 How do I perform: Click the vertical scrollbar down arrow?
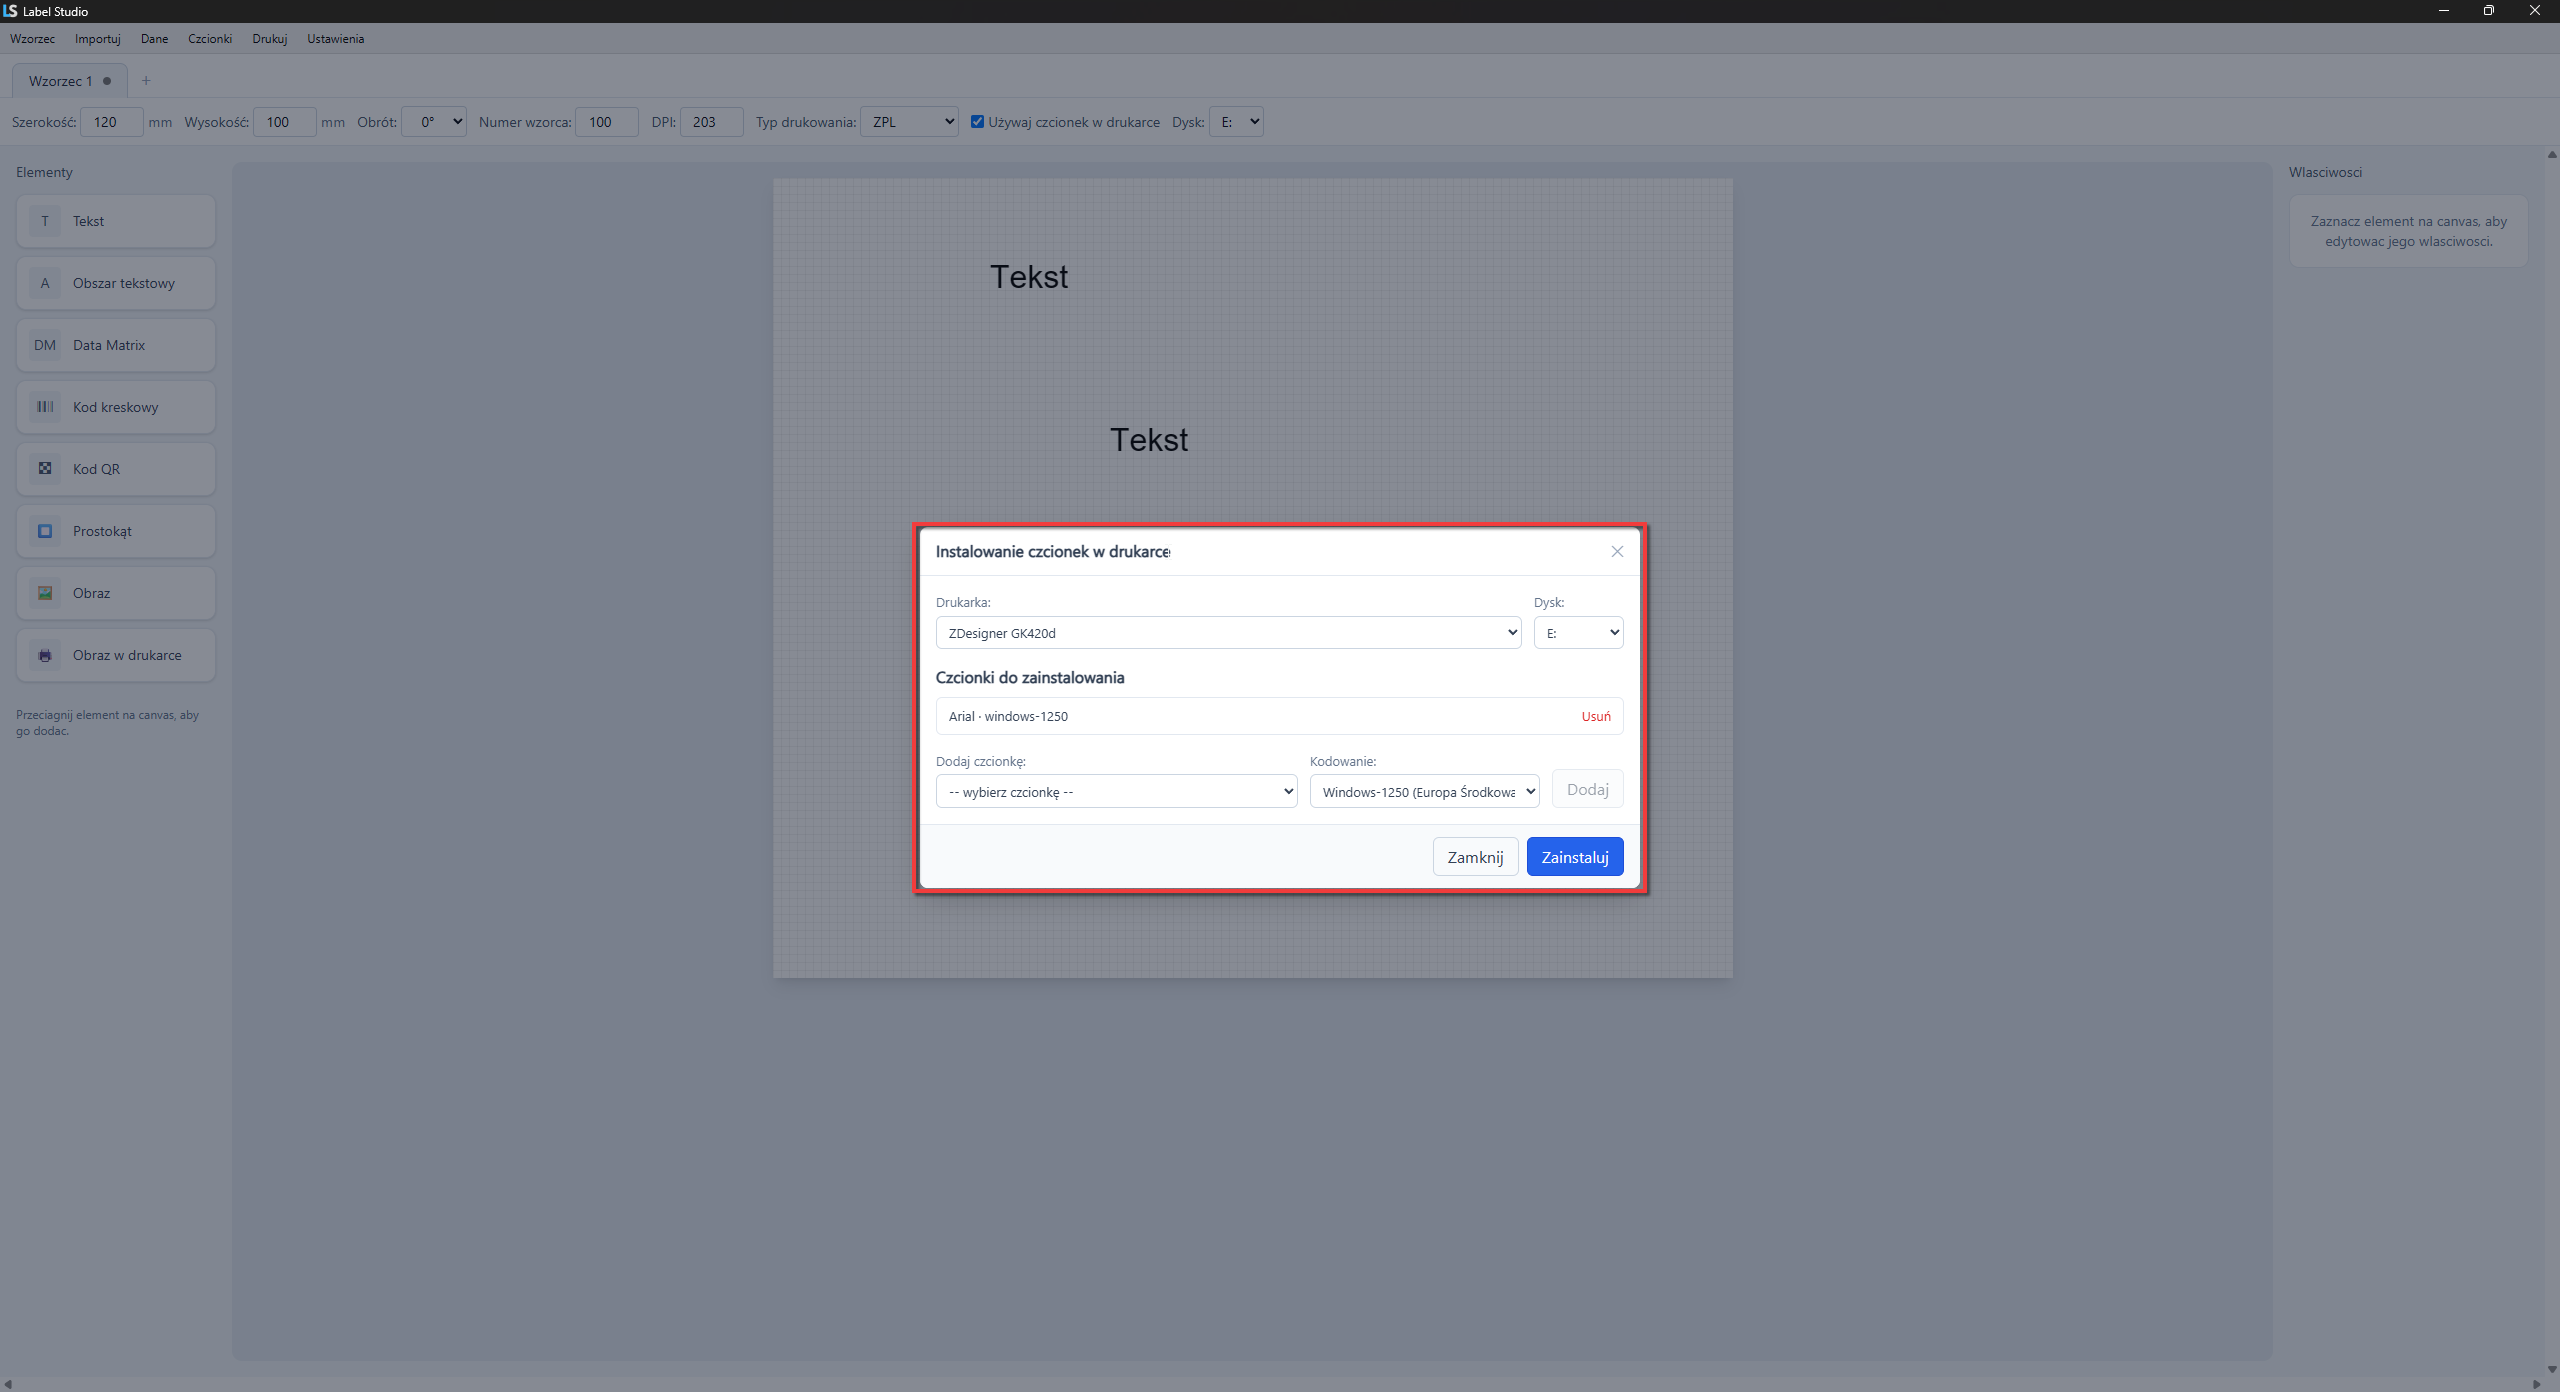(x=2551, y=1369)
